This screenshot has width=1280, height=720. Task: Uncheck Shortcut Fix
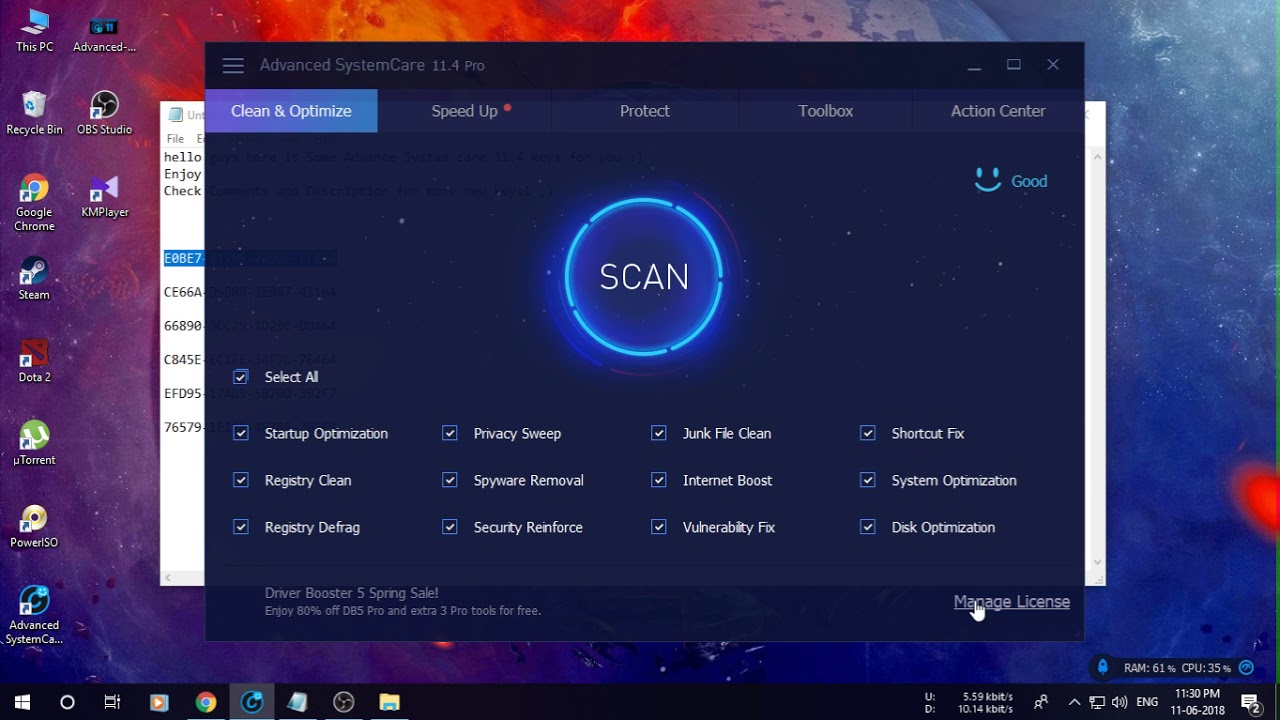point(868,433)
